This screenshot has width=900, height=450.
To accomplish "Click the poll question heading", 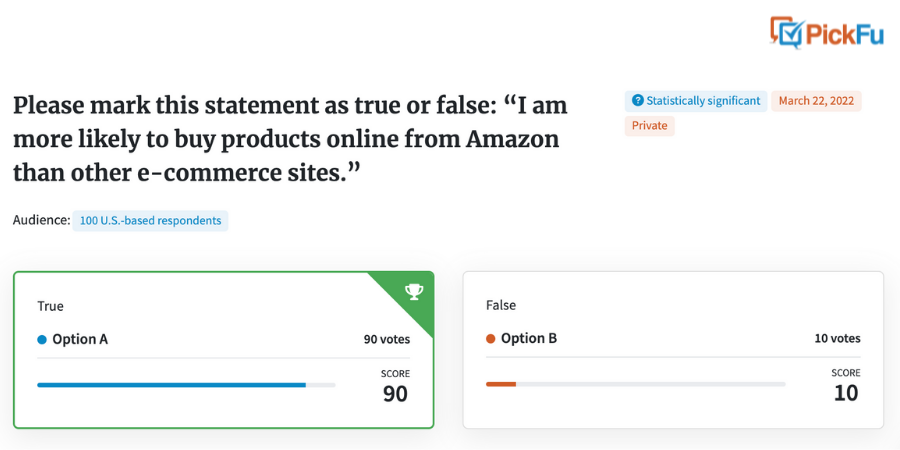I will point(290,139).
